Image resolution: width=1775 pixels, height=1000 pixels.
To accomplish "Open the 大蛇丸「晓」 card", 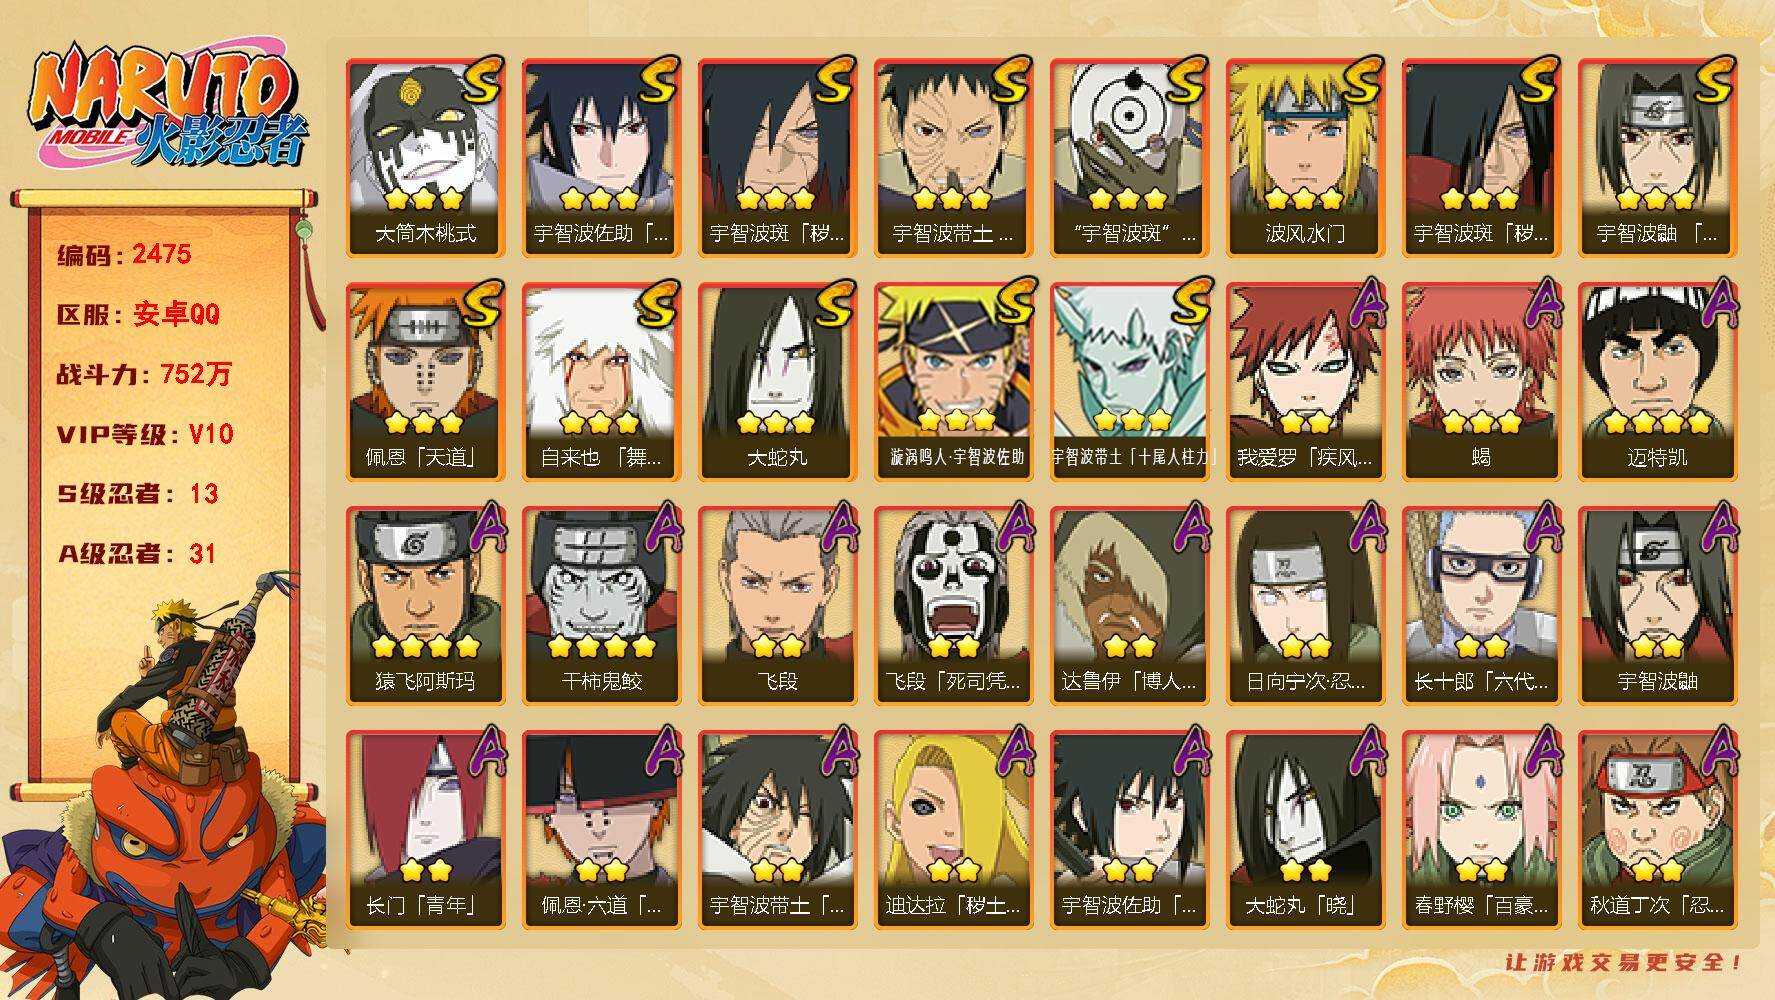I will [x=1306, y=830].
